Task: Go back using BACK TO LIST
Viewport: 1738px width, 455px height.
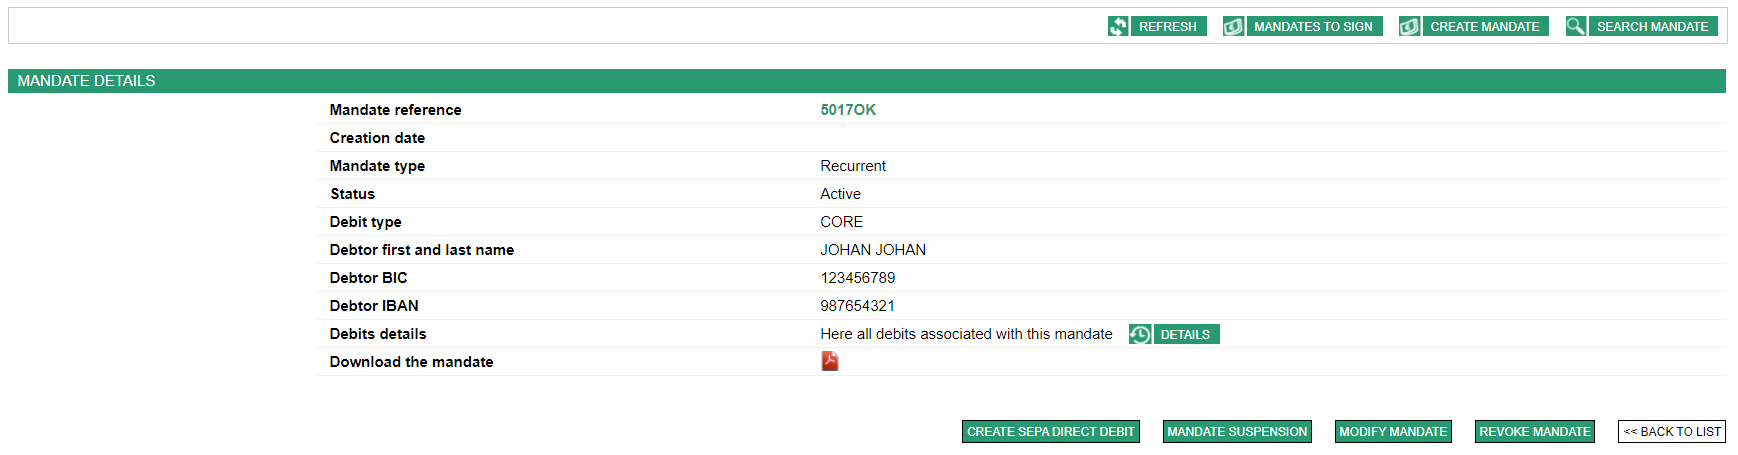Action: 1671,432
